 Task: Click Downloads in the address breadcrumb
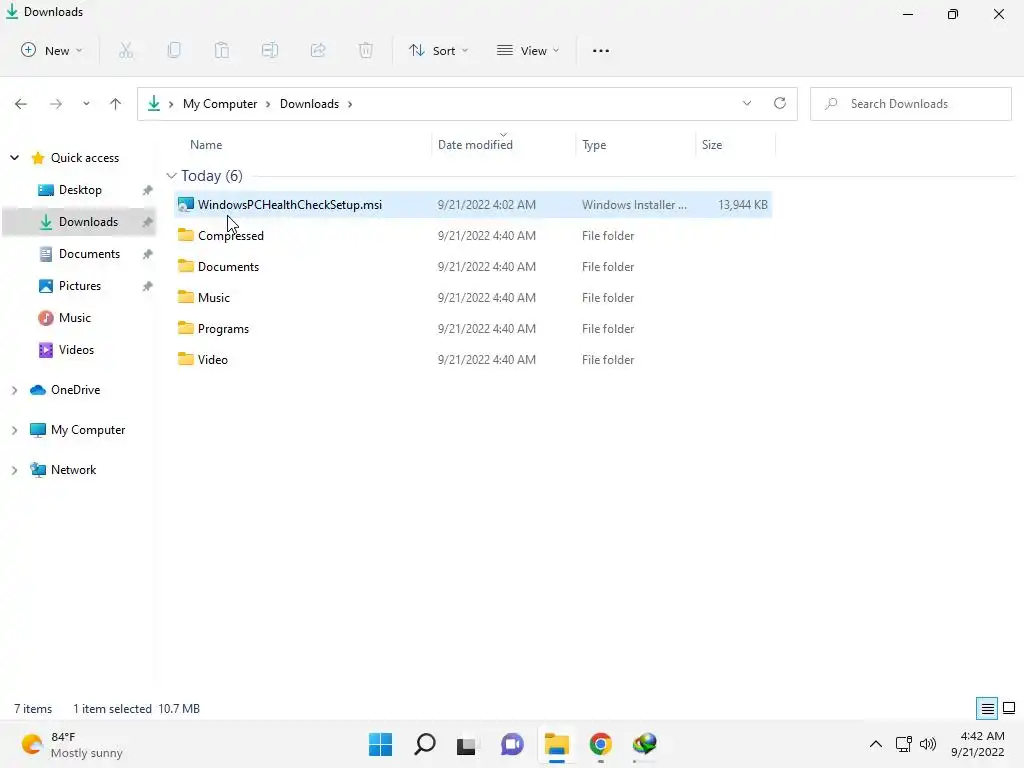tap(310, 104)
